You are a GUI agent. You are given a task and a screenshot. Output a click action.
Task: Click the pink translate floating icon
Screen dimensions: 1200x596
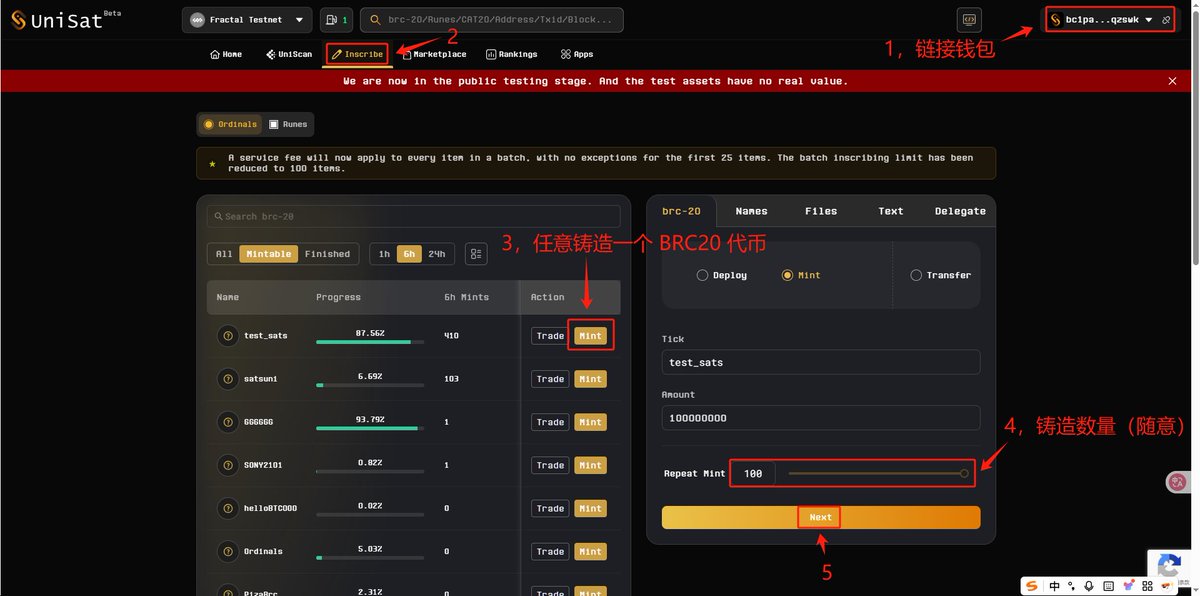tap(1177, 483)
